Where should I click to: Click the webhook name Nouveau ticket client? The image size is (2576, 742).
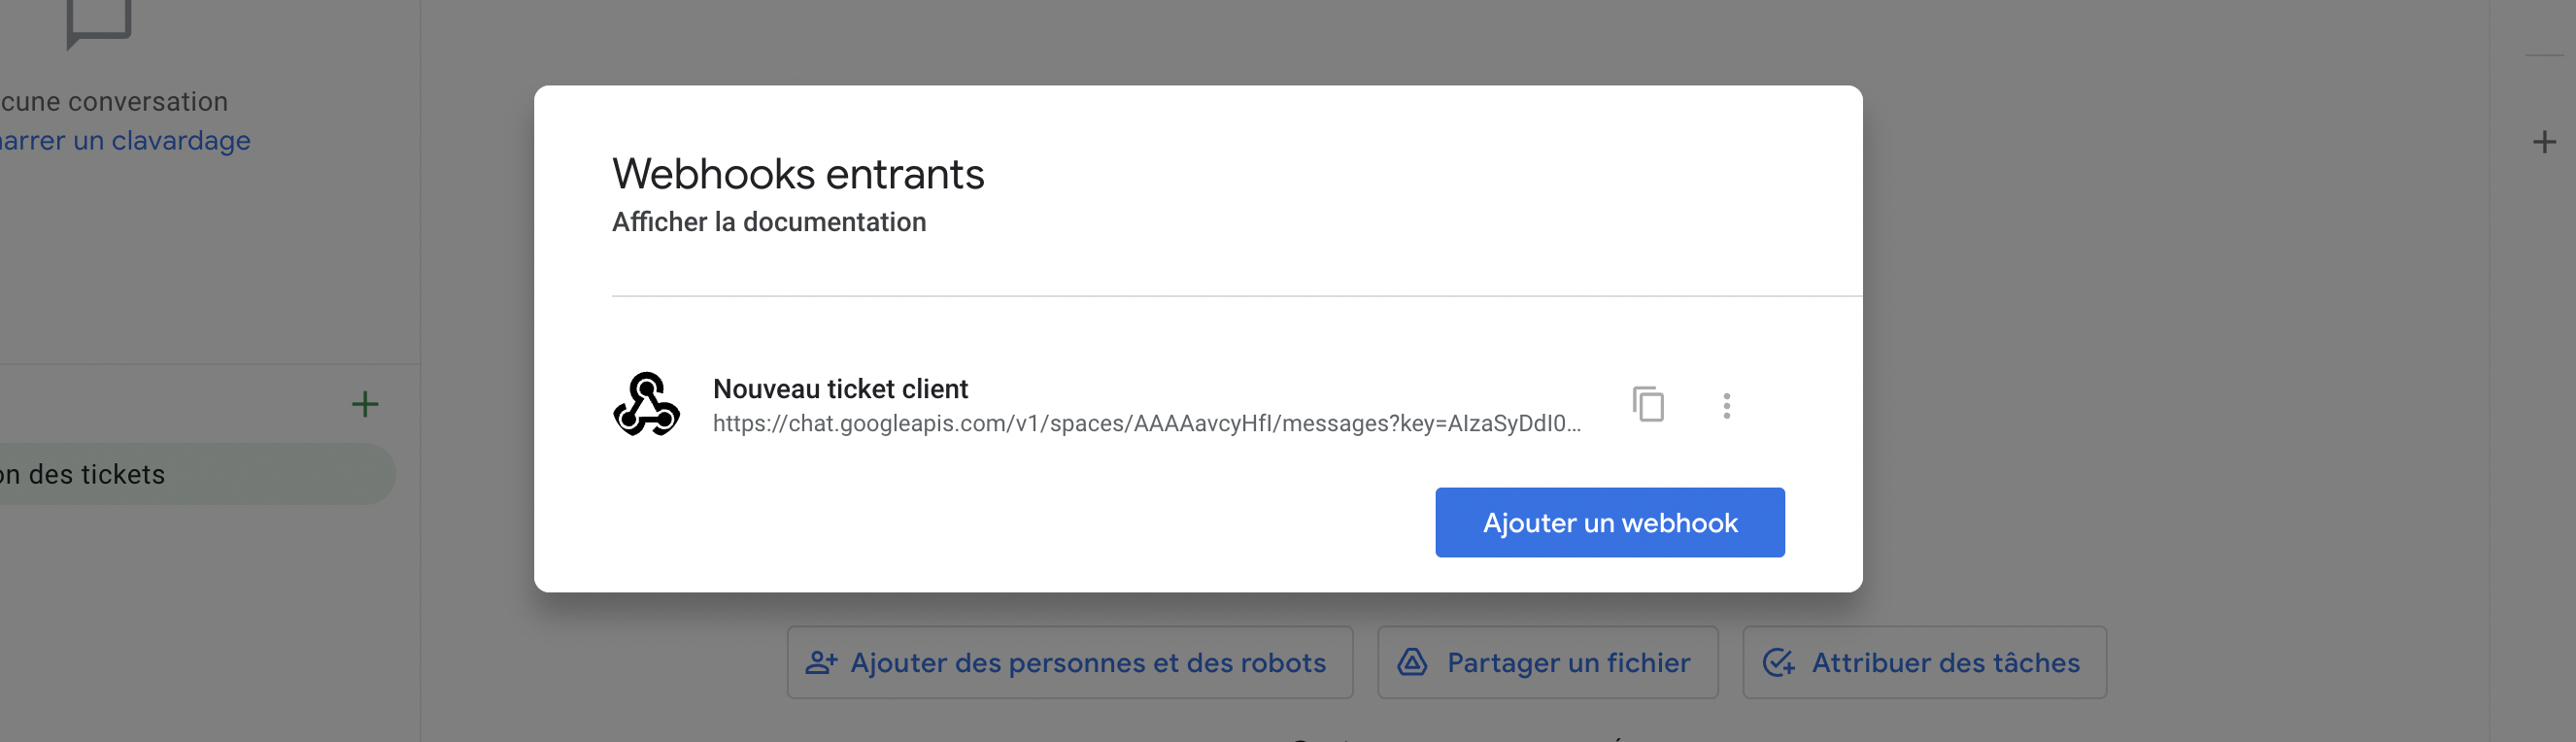pos(839,389)
